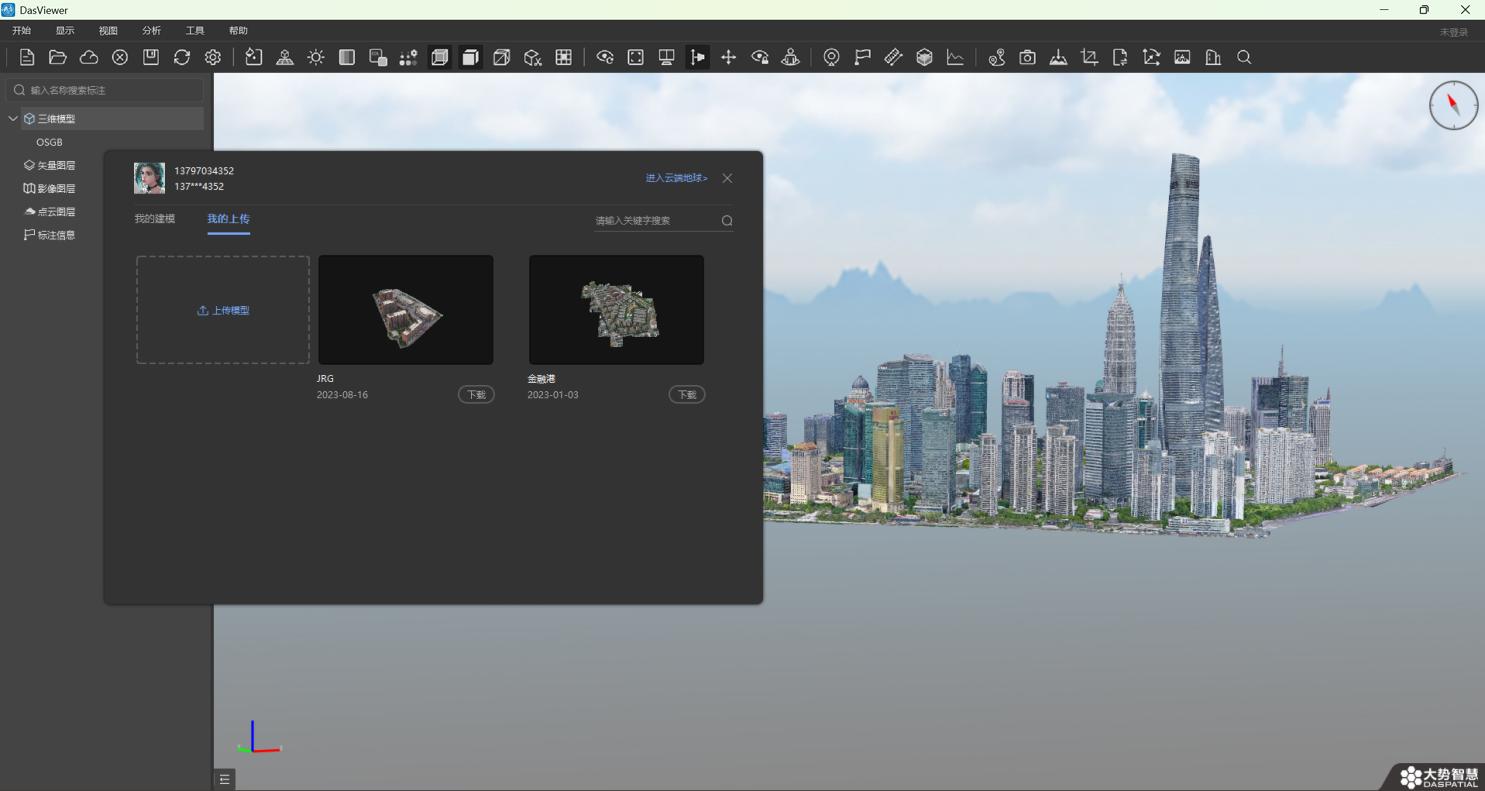
Task: Click the toolbar grid icon
Action: (564, 58)
